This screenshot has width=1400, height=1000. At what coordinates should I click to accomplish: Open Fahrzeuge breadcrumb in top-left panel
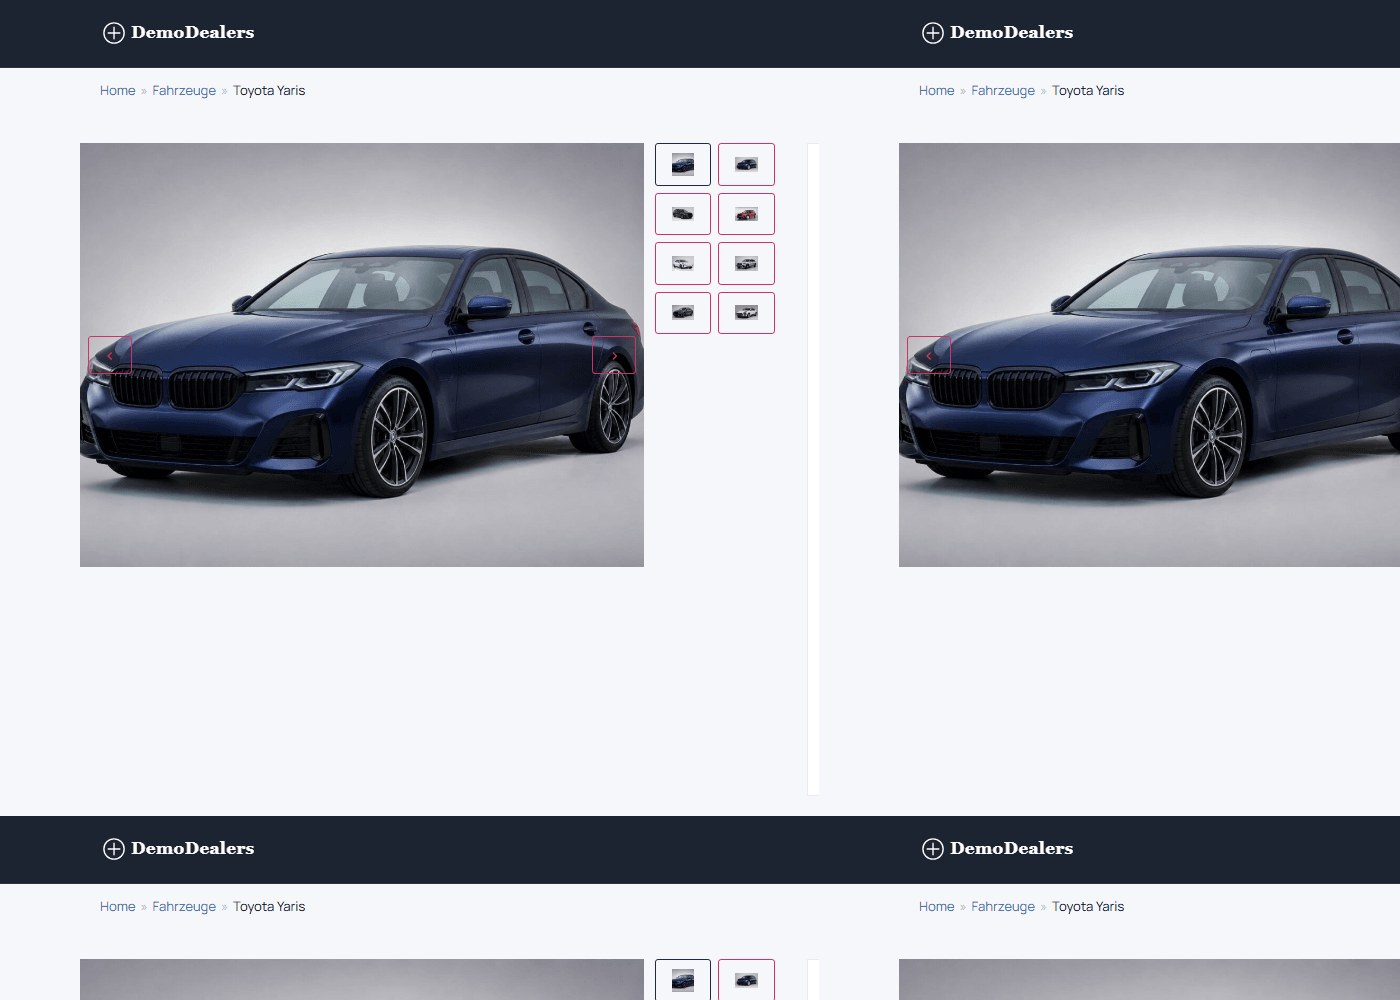pos(184,91)
